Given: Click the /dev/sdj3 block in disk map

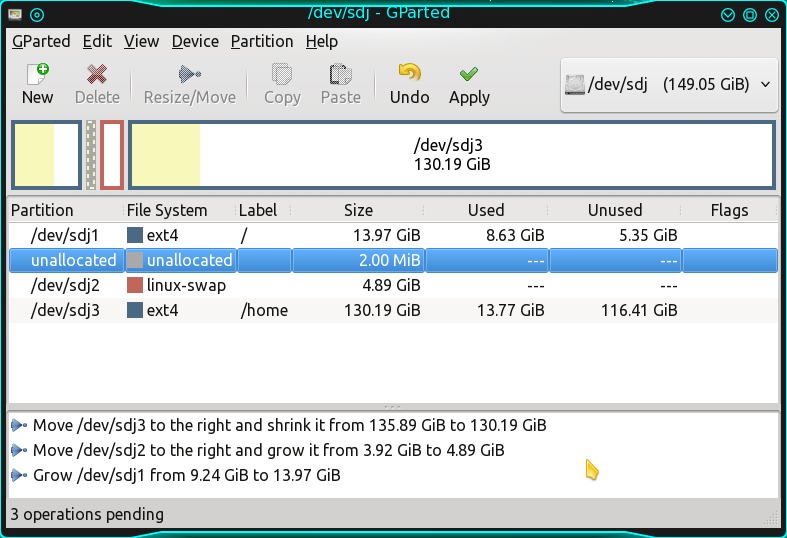Looking at the screenshot, I should click(452, 155).
